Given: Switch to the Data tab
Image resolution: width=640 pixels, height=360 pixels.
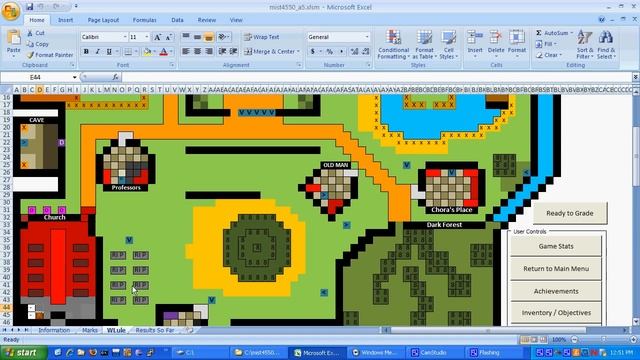Looking at the screenshot, I should click(177, 20).
